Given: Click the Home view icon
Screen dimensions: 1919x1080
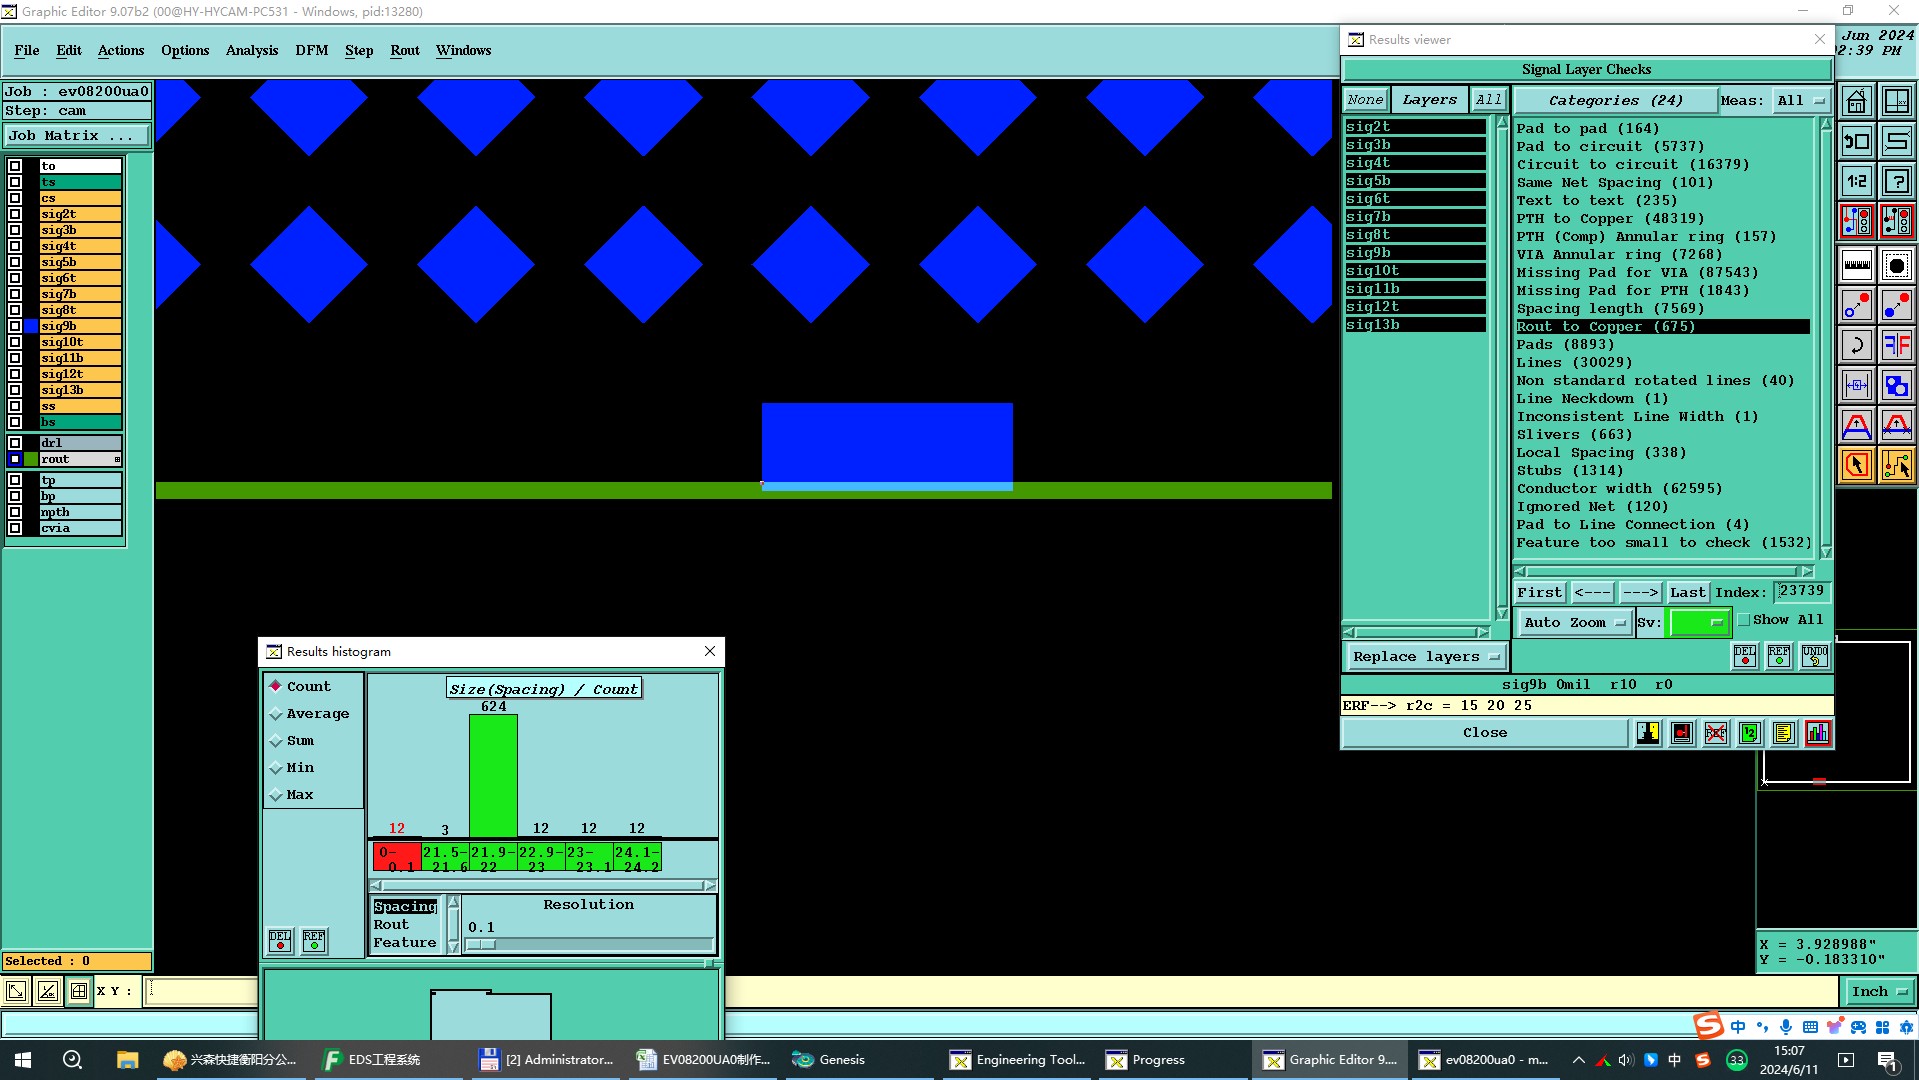Looking at the screenshot, I should 1857,101.
